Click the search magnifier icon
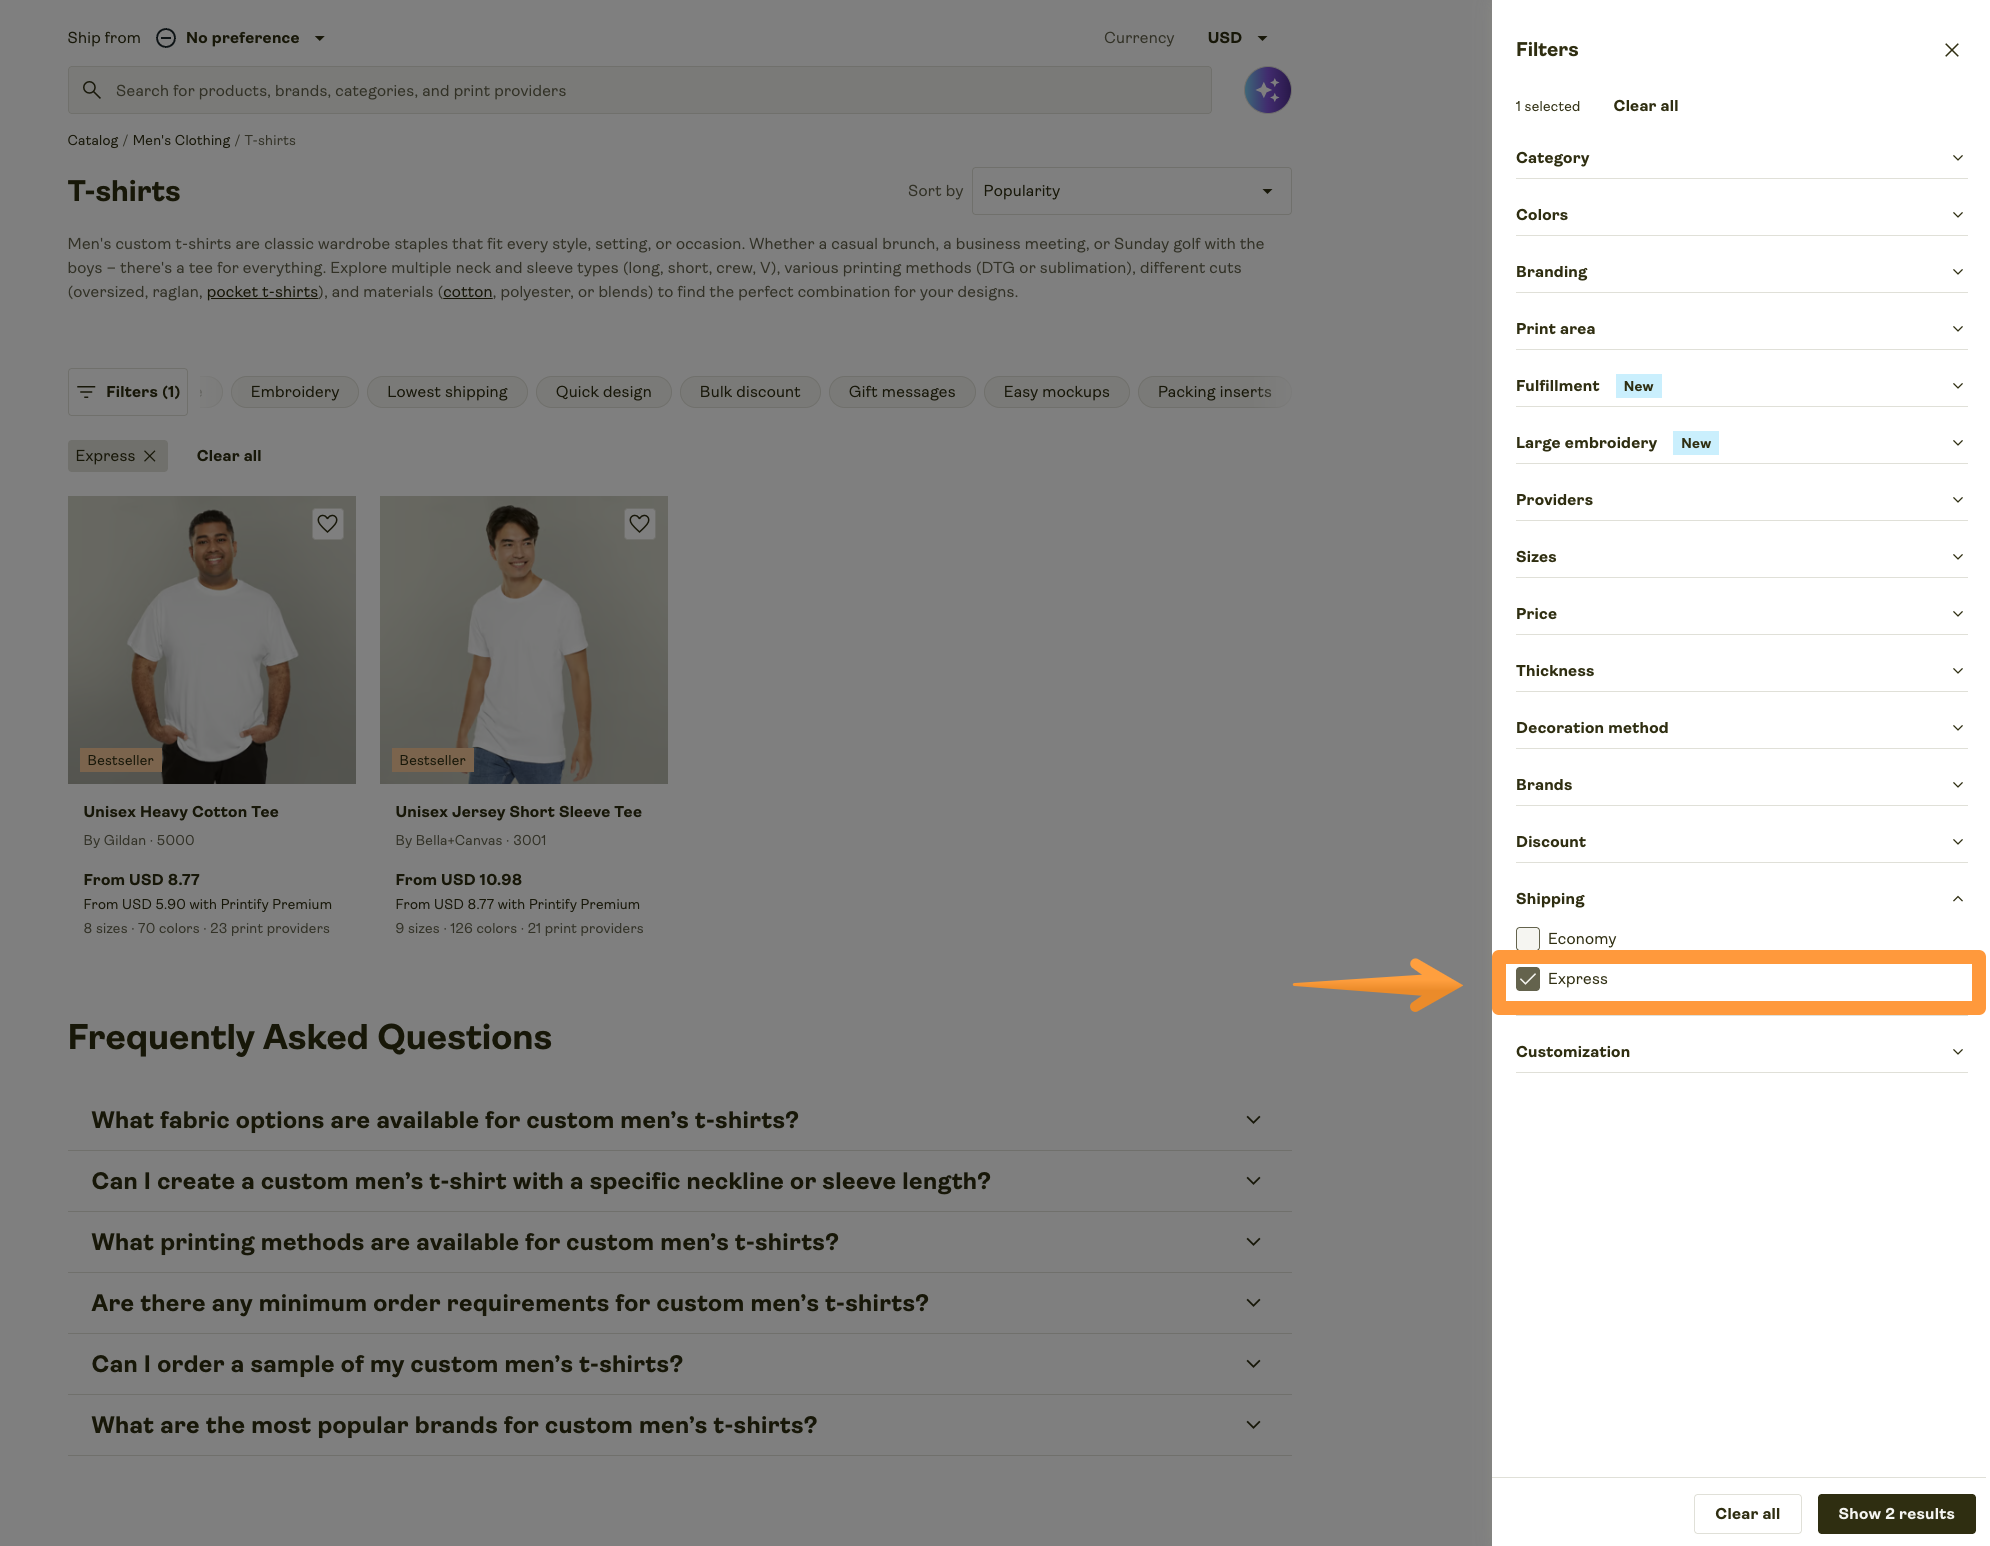 (x=92, y=90)
